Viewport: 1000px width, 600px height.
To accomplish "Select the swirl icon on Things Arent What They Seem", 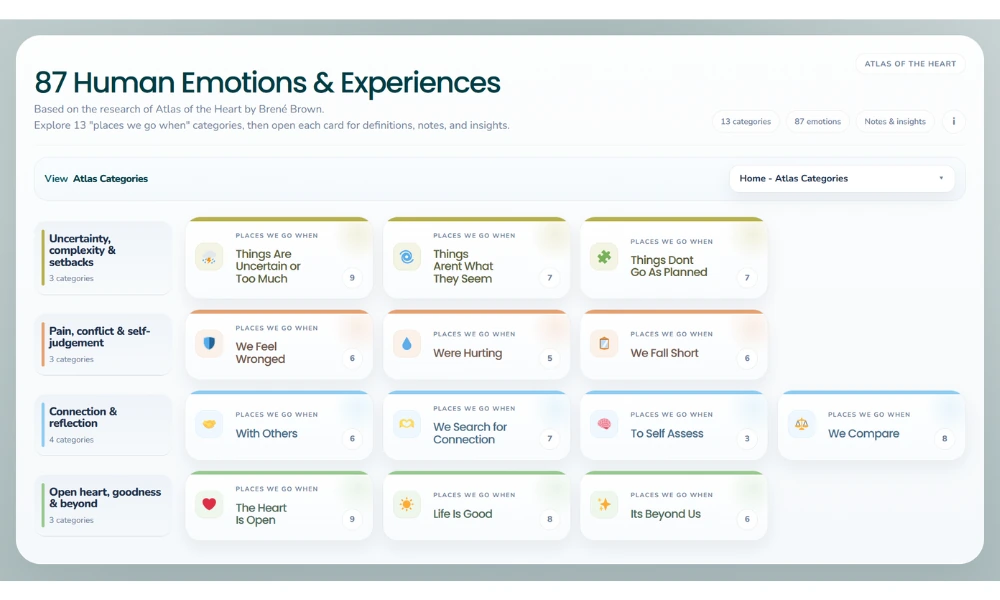I will [x=406, y=258].
